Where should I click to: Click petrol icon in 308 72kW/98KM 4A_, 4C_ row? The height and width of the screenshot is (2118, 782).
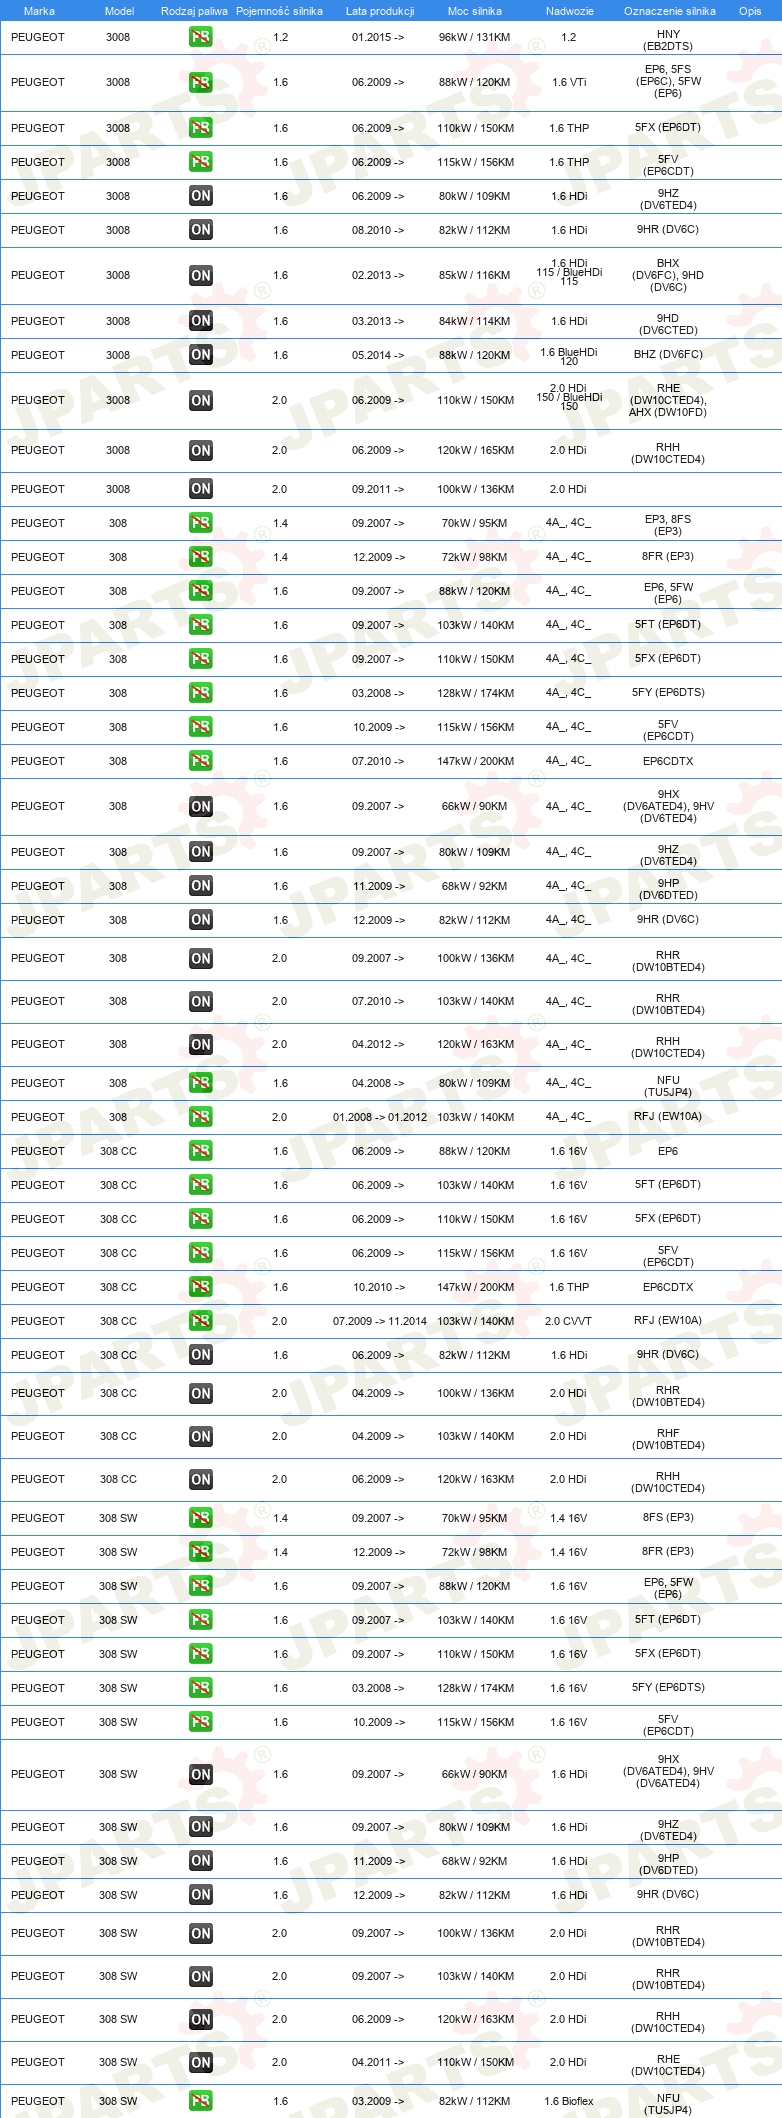[200, 557]
